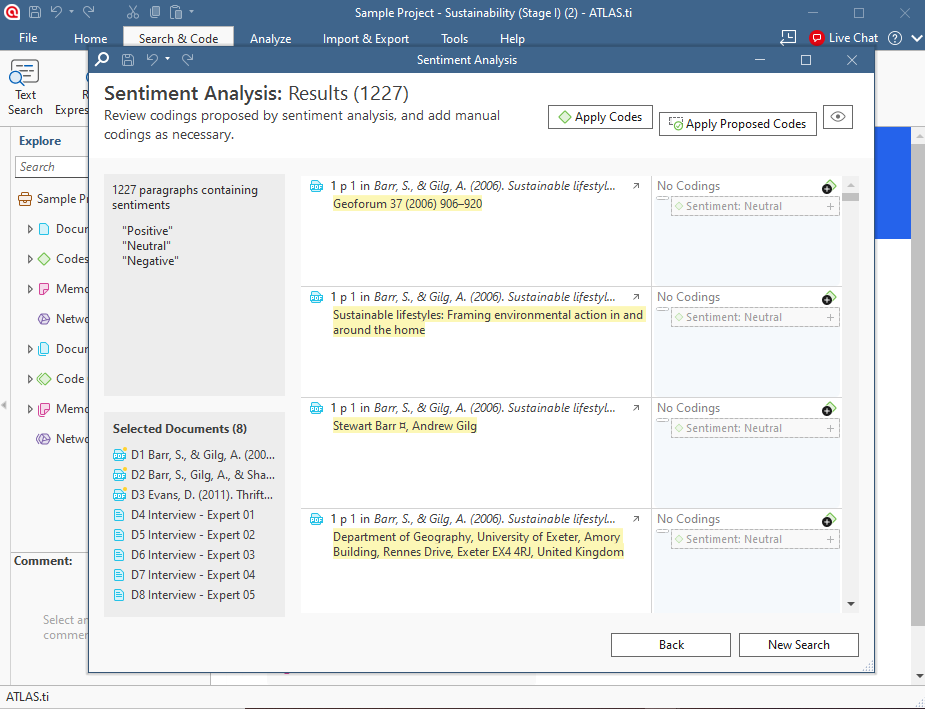Switch to the Analyze tab
This screenshot has height=709, width=925.
pyautogui.click(x=270, y=38)
